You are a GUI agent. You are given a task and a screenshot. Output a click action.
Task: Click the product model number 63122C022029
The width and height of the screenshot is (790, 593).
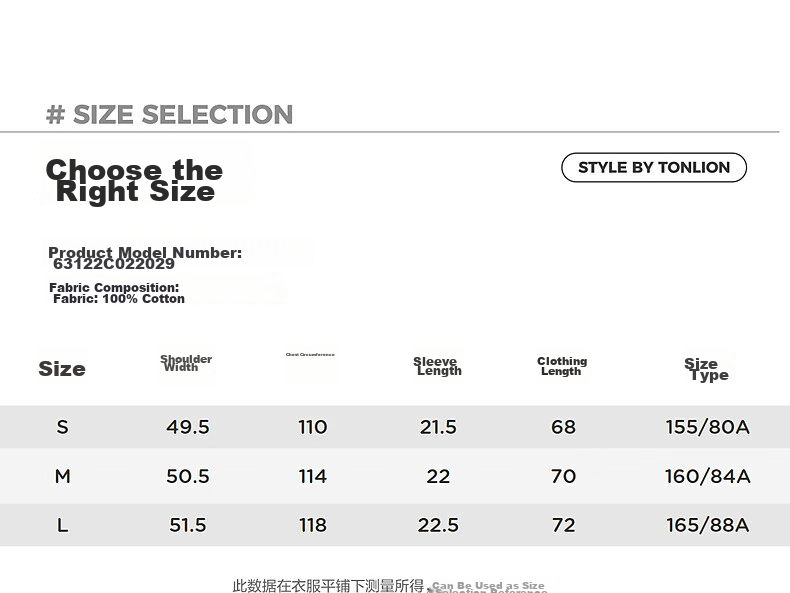coord(114,264)
